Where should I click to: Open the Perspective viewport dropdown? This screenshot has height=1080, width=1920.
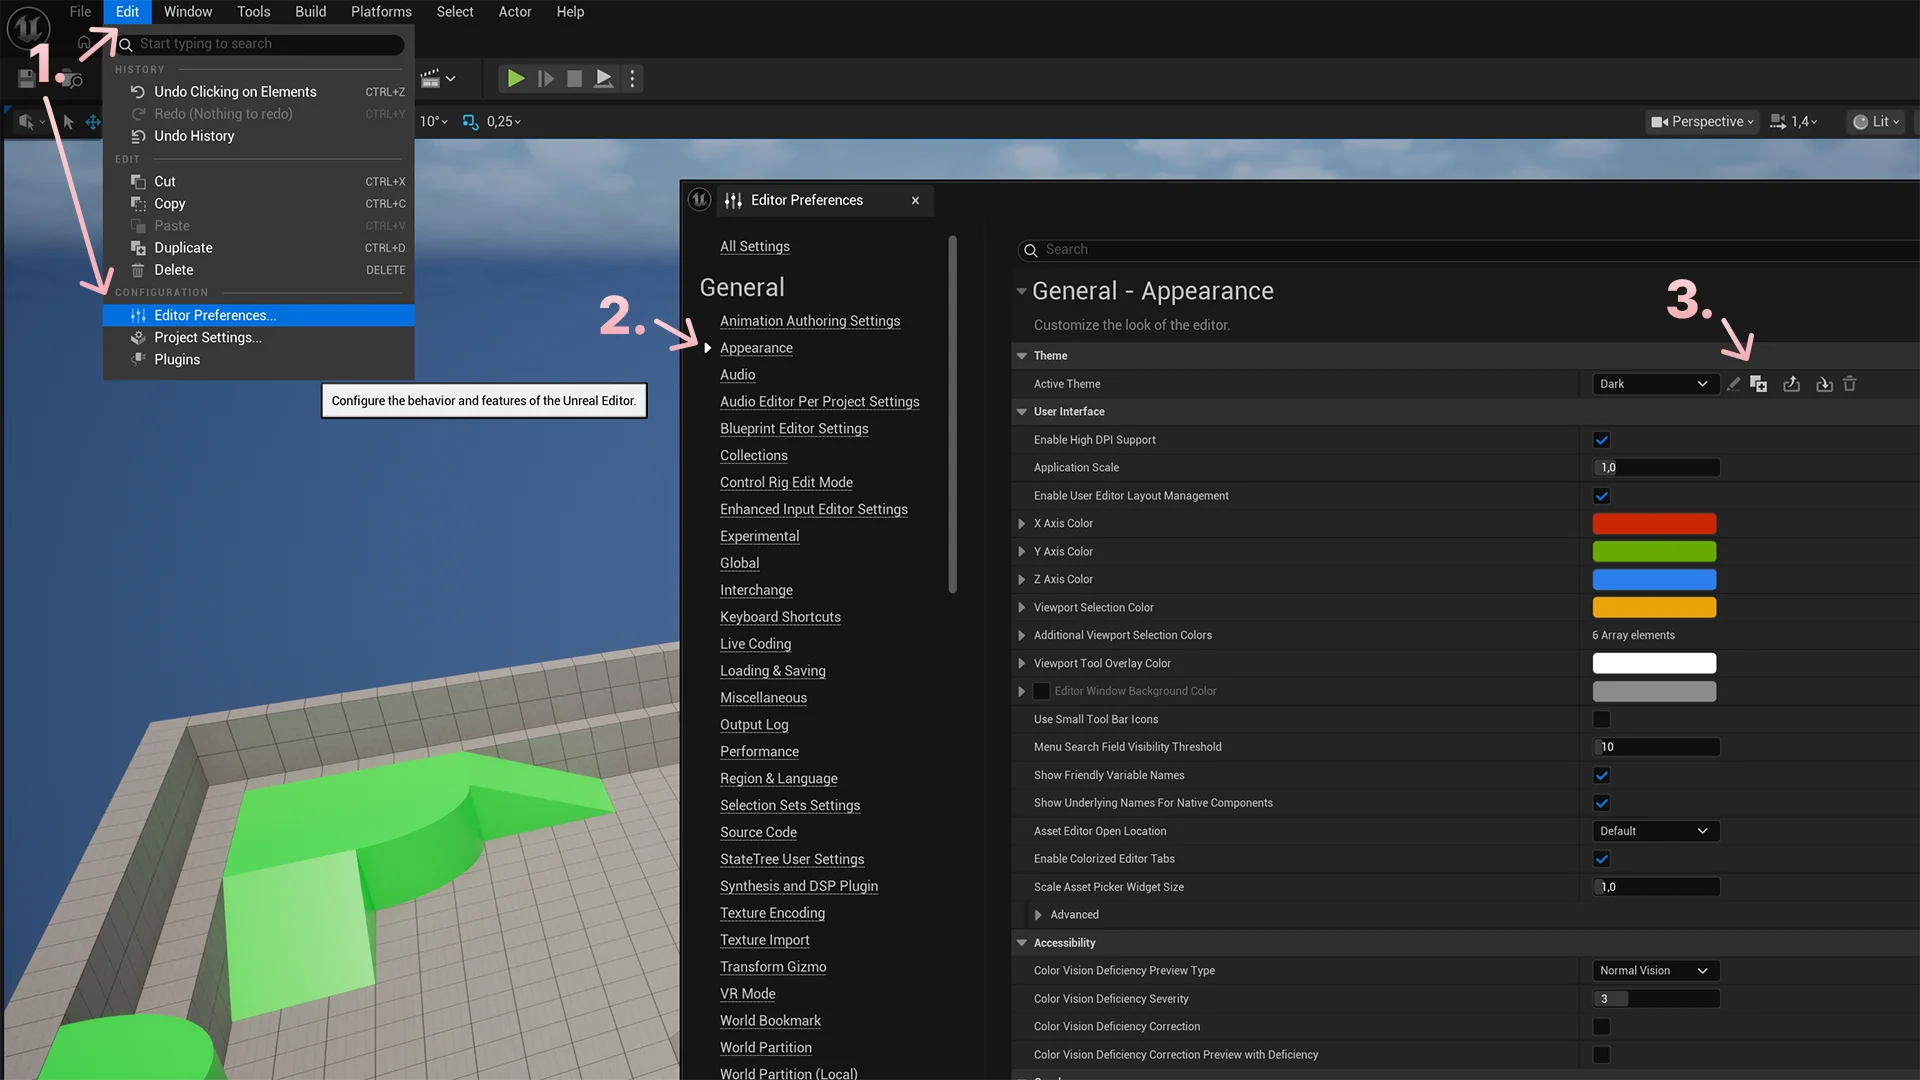tap(1702, 122)
